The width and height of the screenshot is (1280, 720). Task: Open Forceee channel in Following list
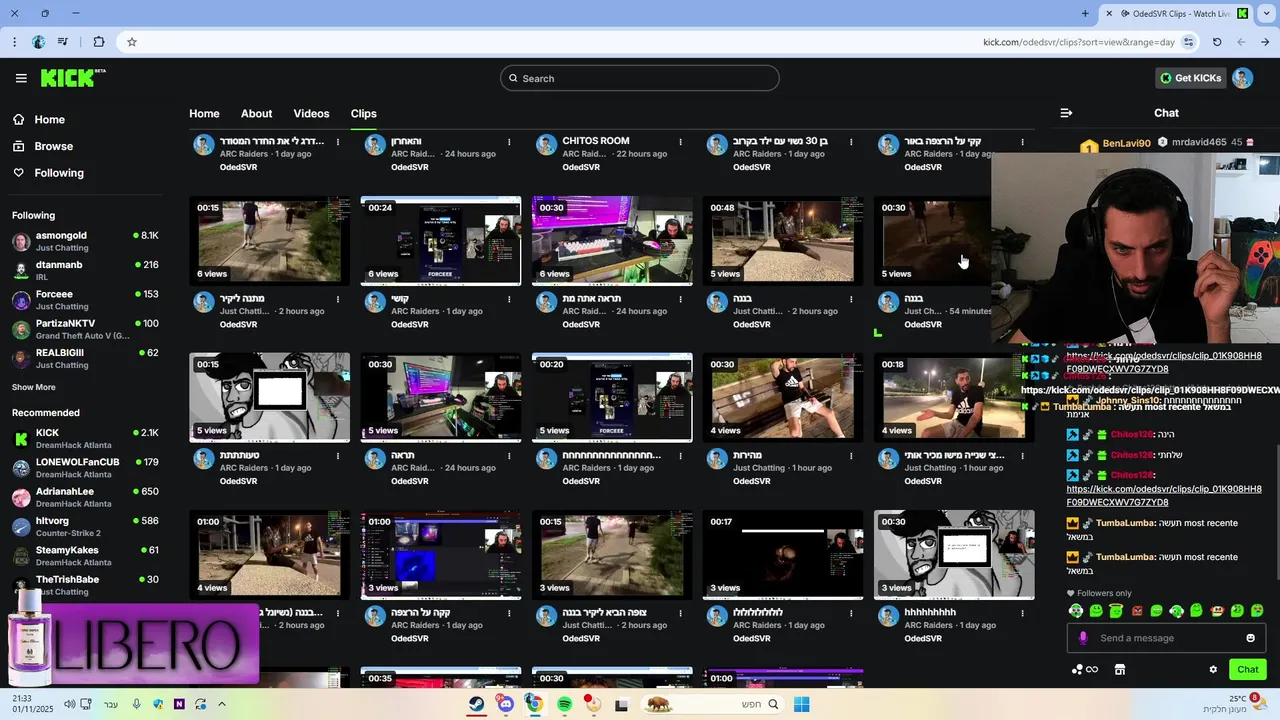tap(85, 300)
